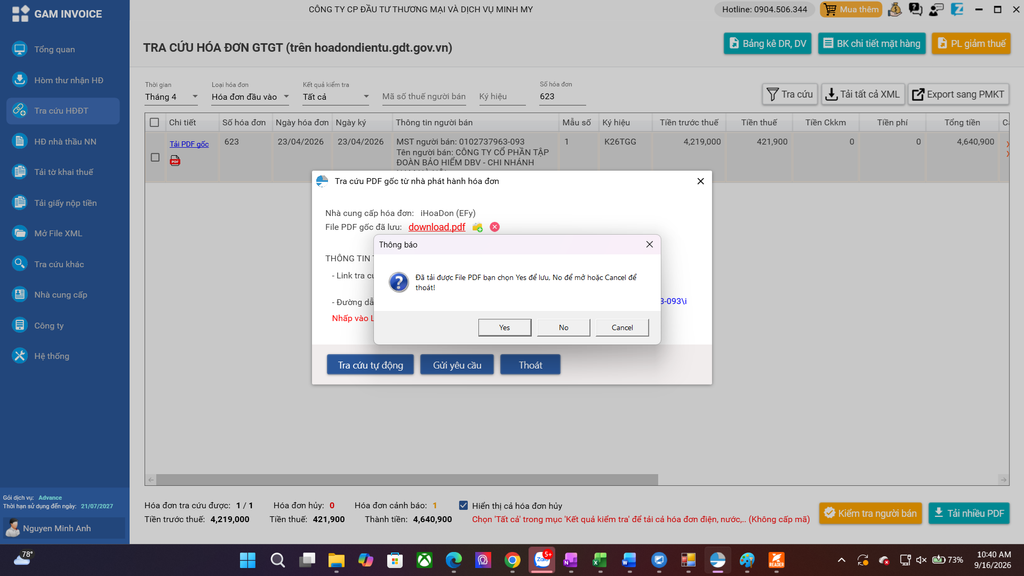Screen dimensions: 1024x576
Task: Click the red PDF icon in invoice row
Action: [x=175, y=160]
